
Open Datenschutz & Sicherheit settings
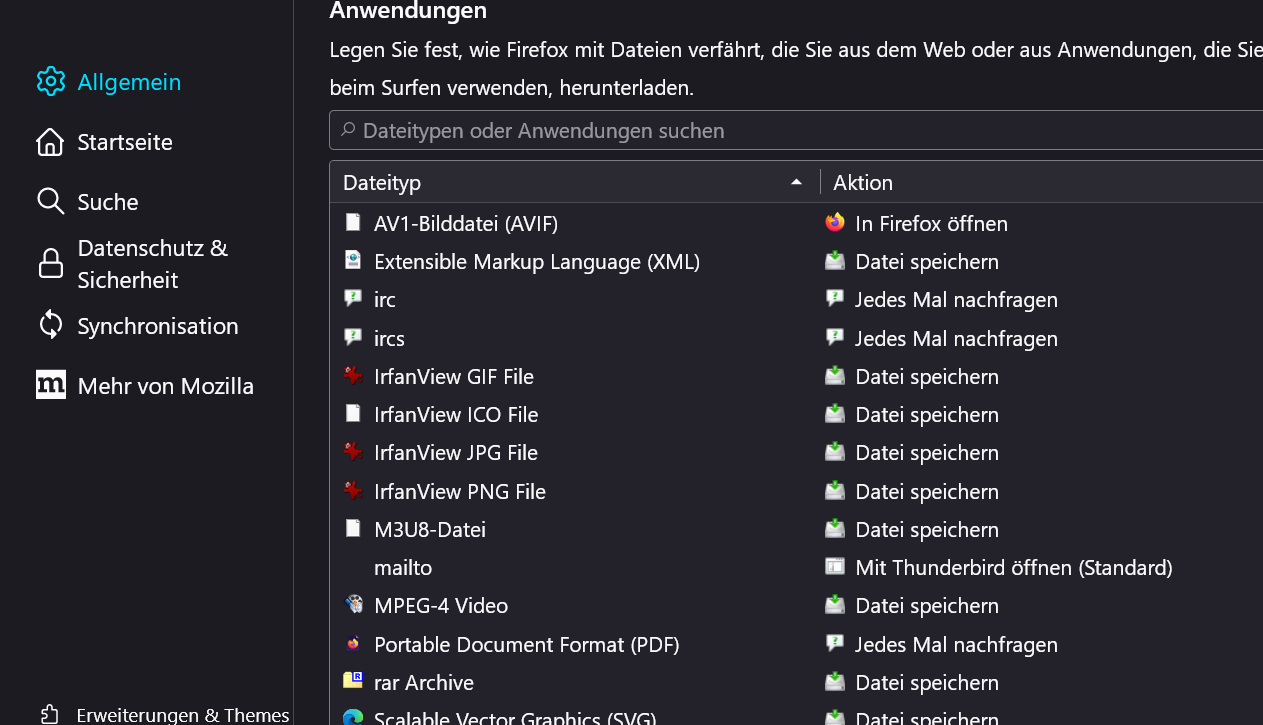[x=153, y=264]
